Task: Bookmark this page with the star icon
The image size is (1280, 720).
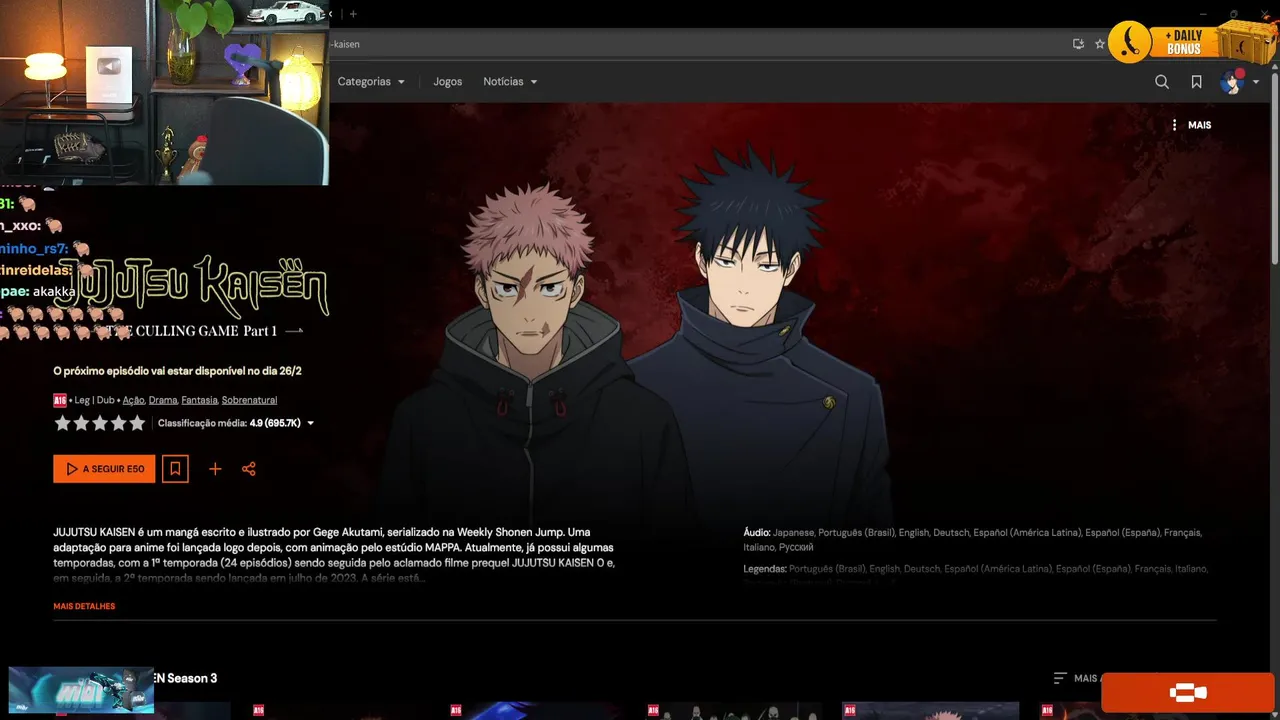Action: click(x=1100, y=44)
